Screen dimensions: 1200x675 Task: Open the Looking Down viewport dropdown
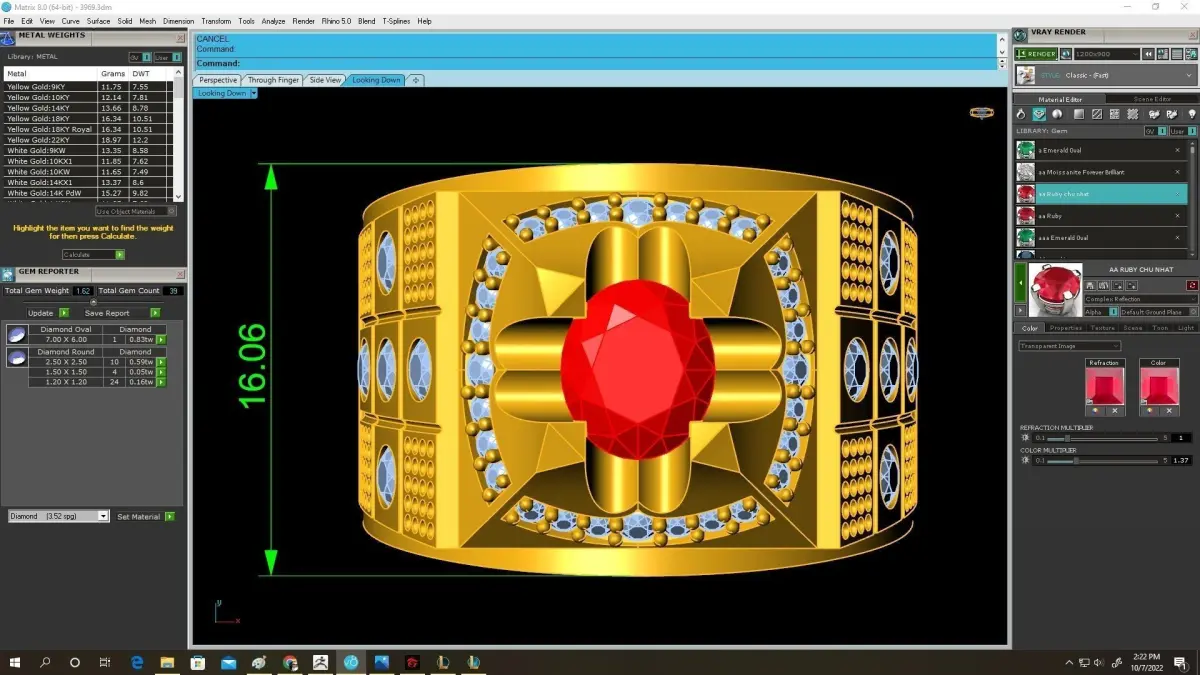(x=254, y=93)
